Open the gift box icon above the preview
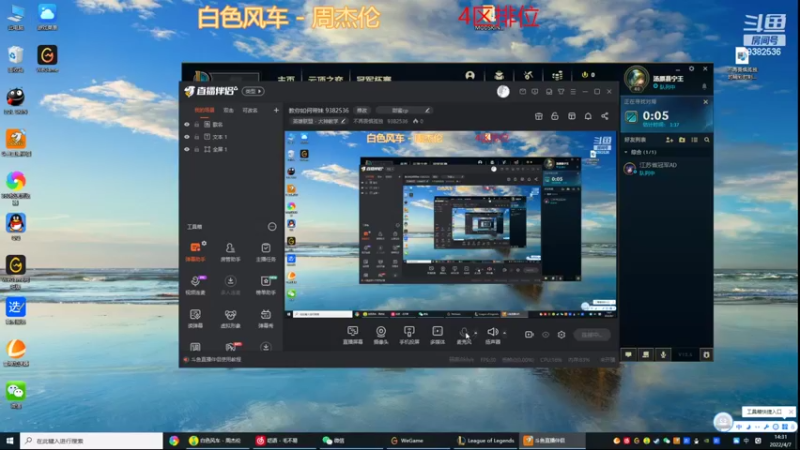800x450 pixels. click(x=538, y=116)
